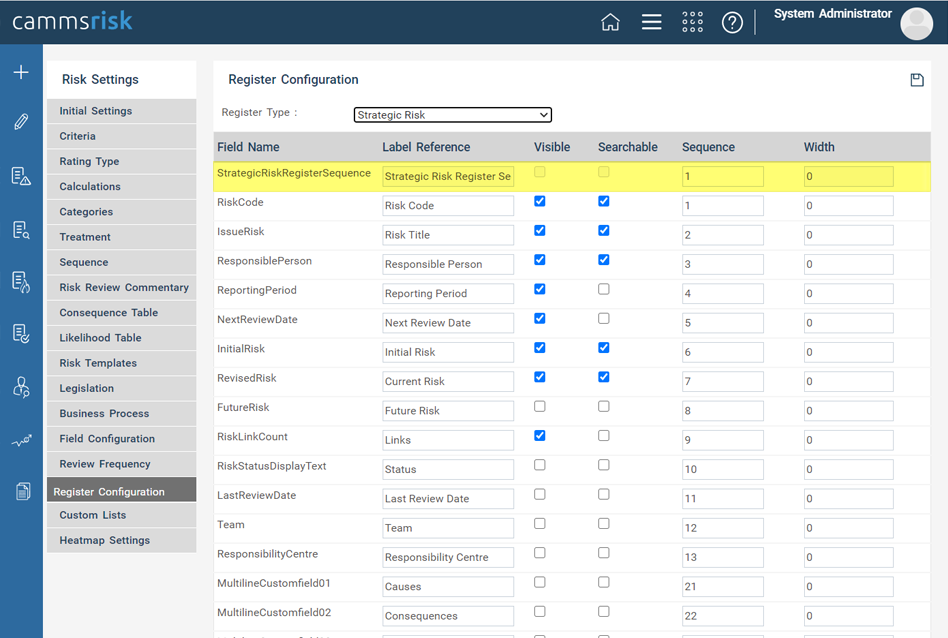The height and width of the screenshot is (638, 948).
Task: Open Risk Review Commentary
Action: (122, 288)
